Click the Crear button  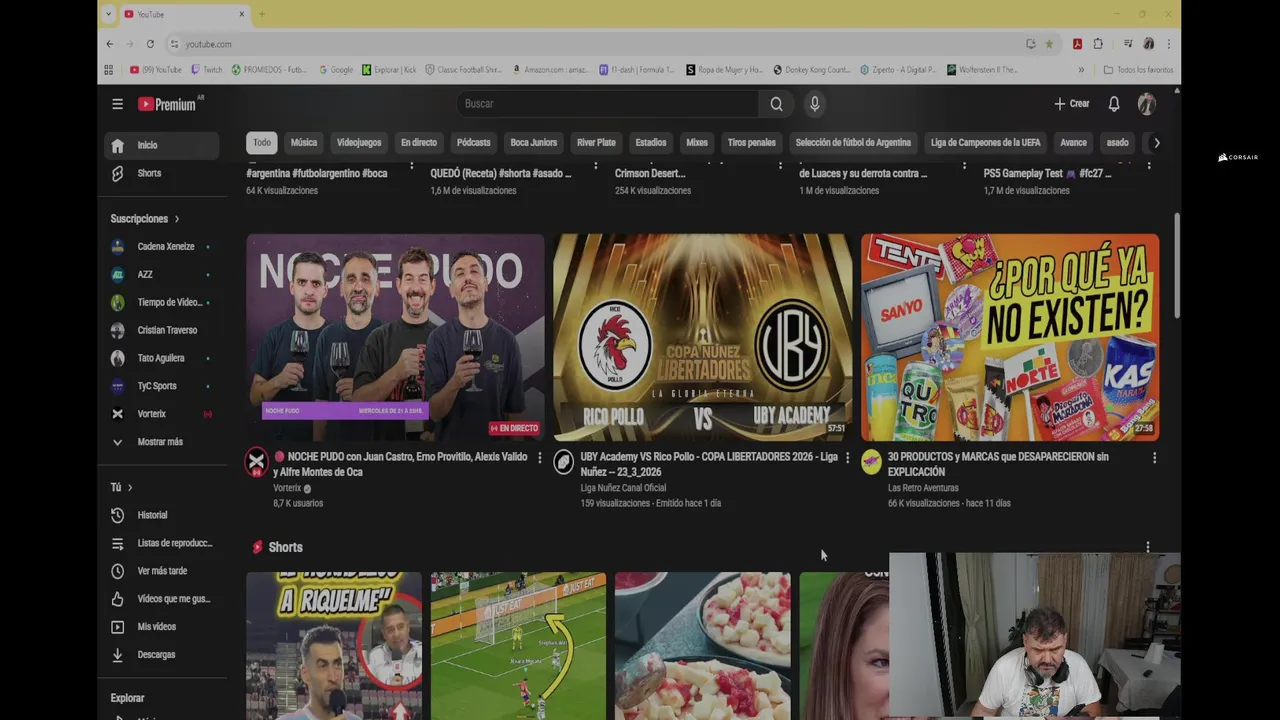1072,104
